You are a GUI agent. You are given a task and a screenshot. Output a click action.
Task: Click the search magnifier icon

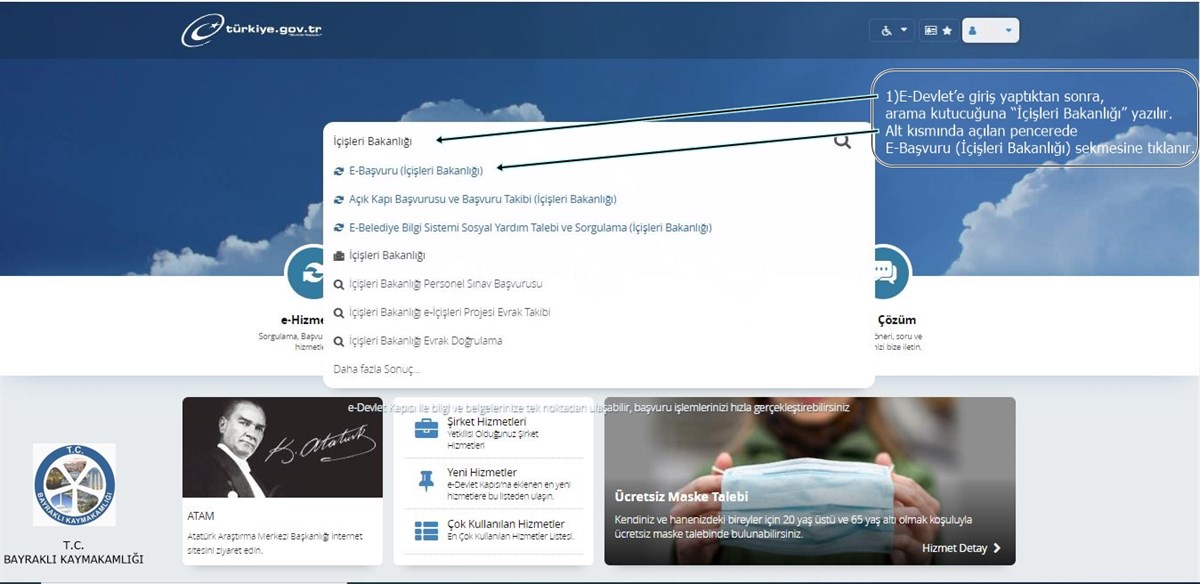click(843, 141)
